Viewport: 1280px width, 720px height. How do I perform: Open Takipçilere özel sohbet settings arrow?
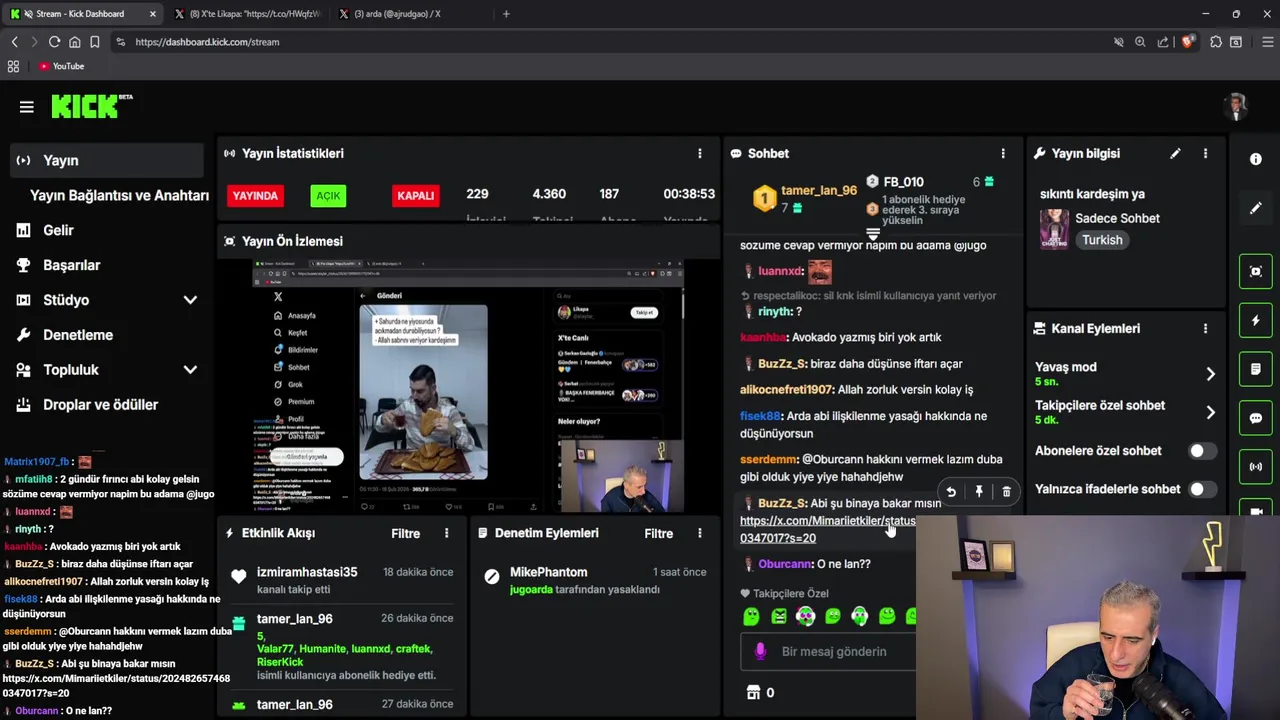[1210, 412]
